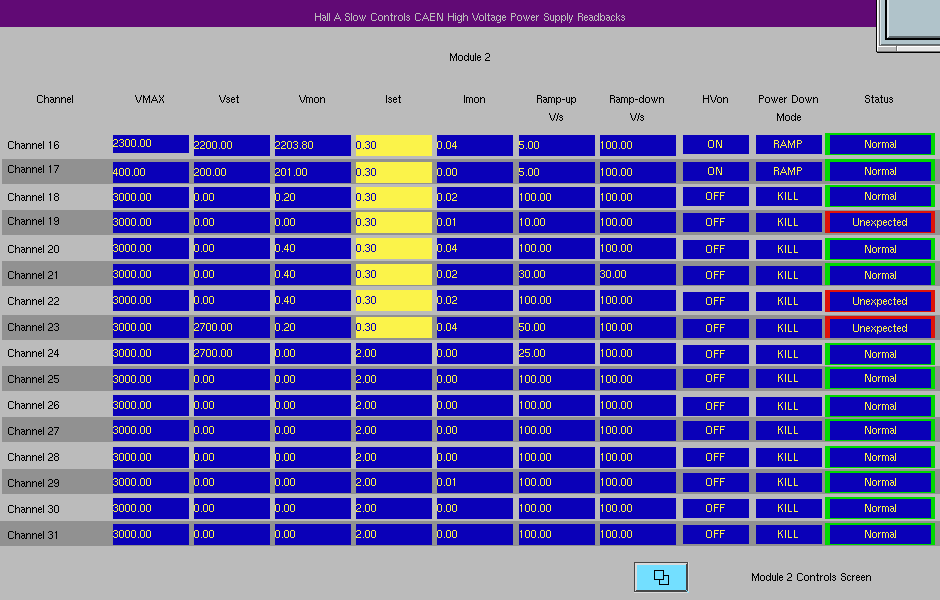Click Channel 29 Imon reading 0.01
This screenshot has width=940, height=600.
coord(475,483)
